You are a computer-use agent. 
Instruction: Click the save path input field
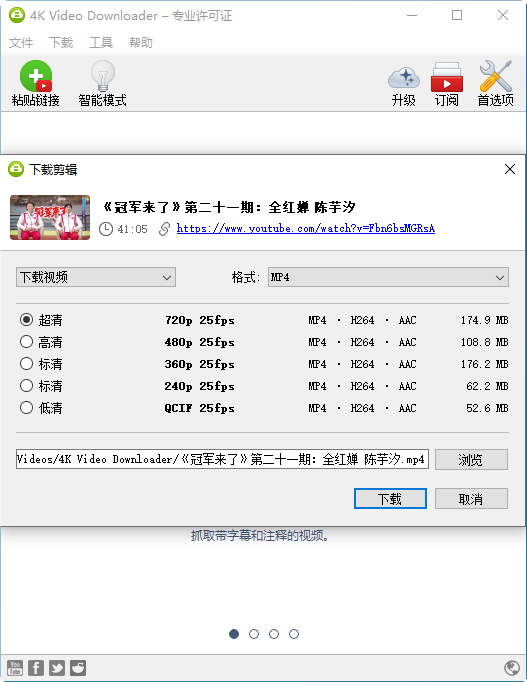point(222,459)
